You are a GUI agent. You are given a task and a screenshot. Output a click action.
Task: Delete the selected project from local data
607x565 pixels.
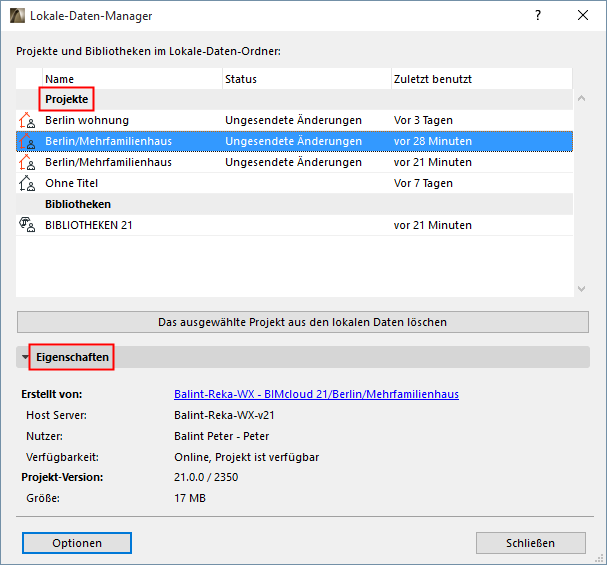[x=302, y=322]
